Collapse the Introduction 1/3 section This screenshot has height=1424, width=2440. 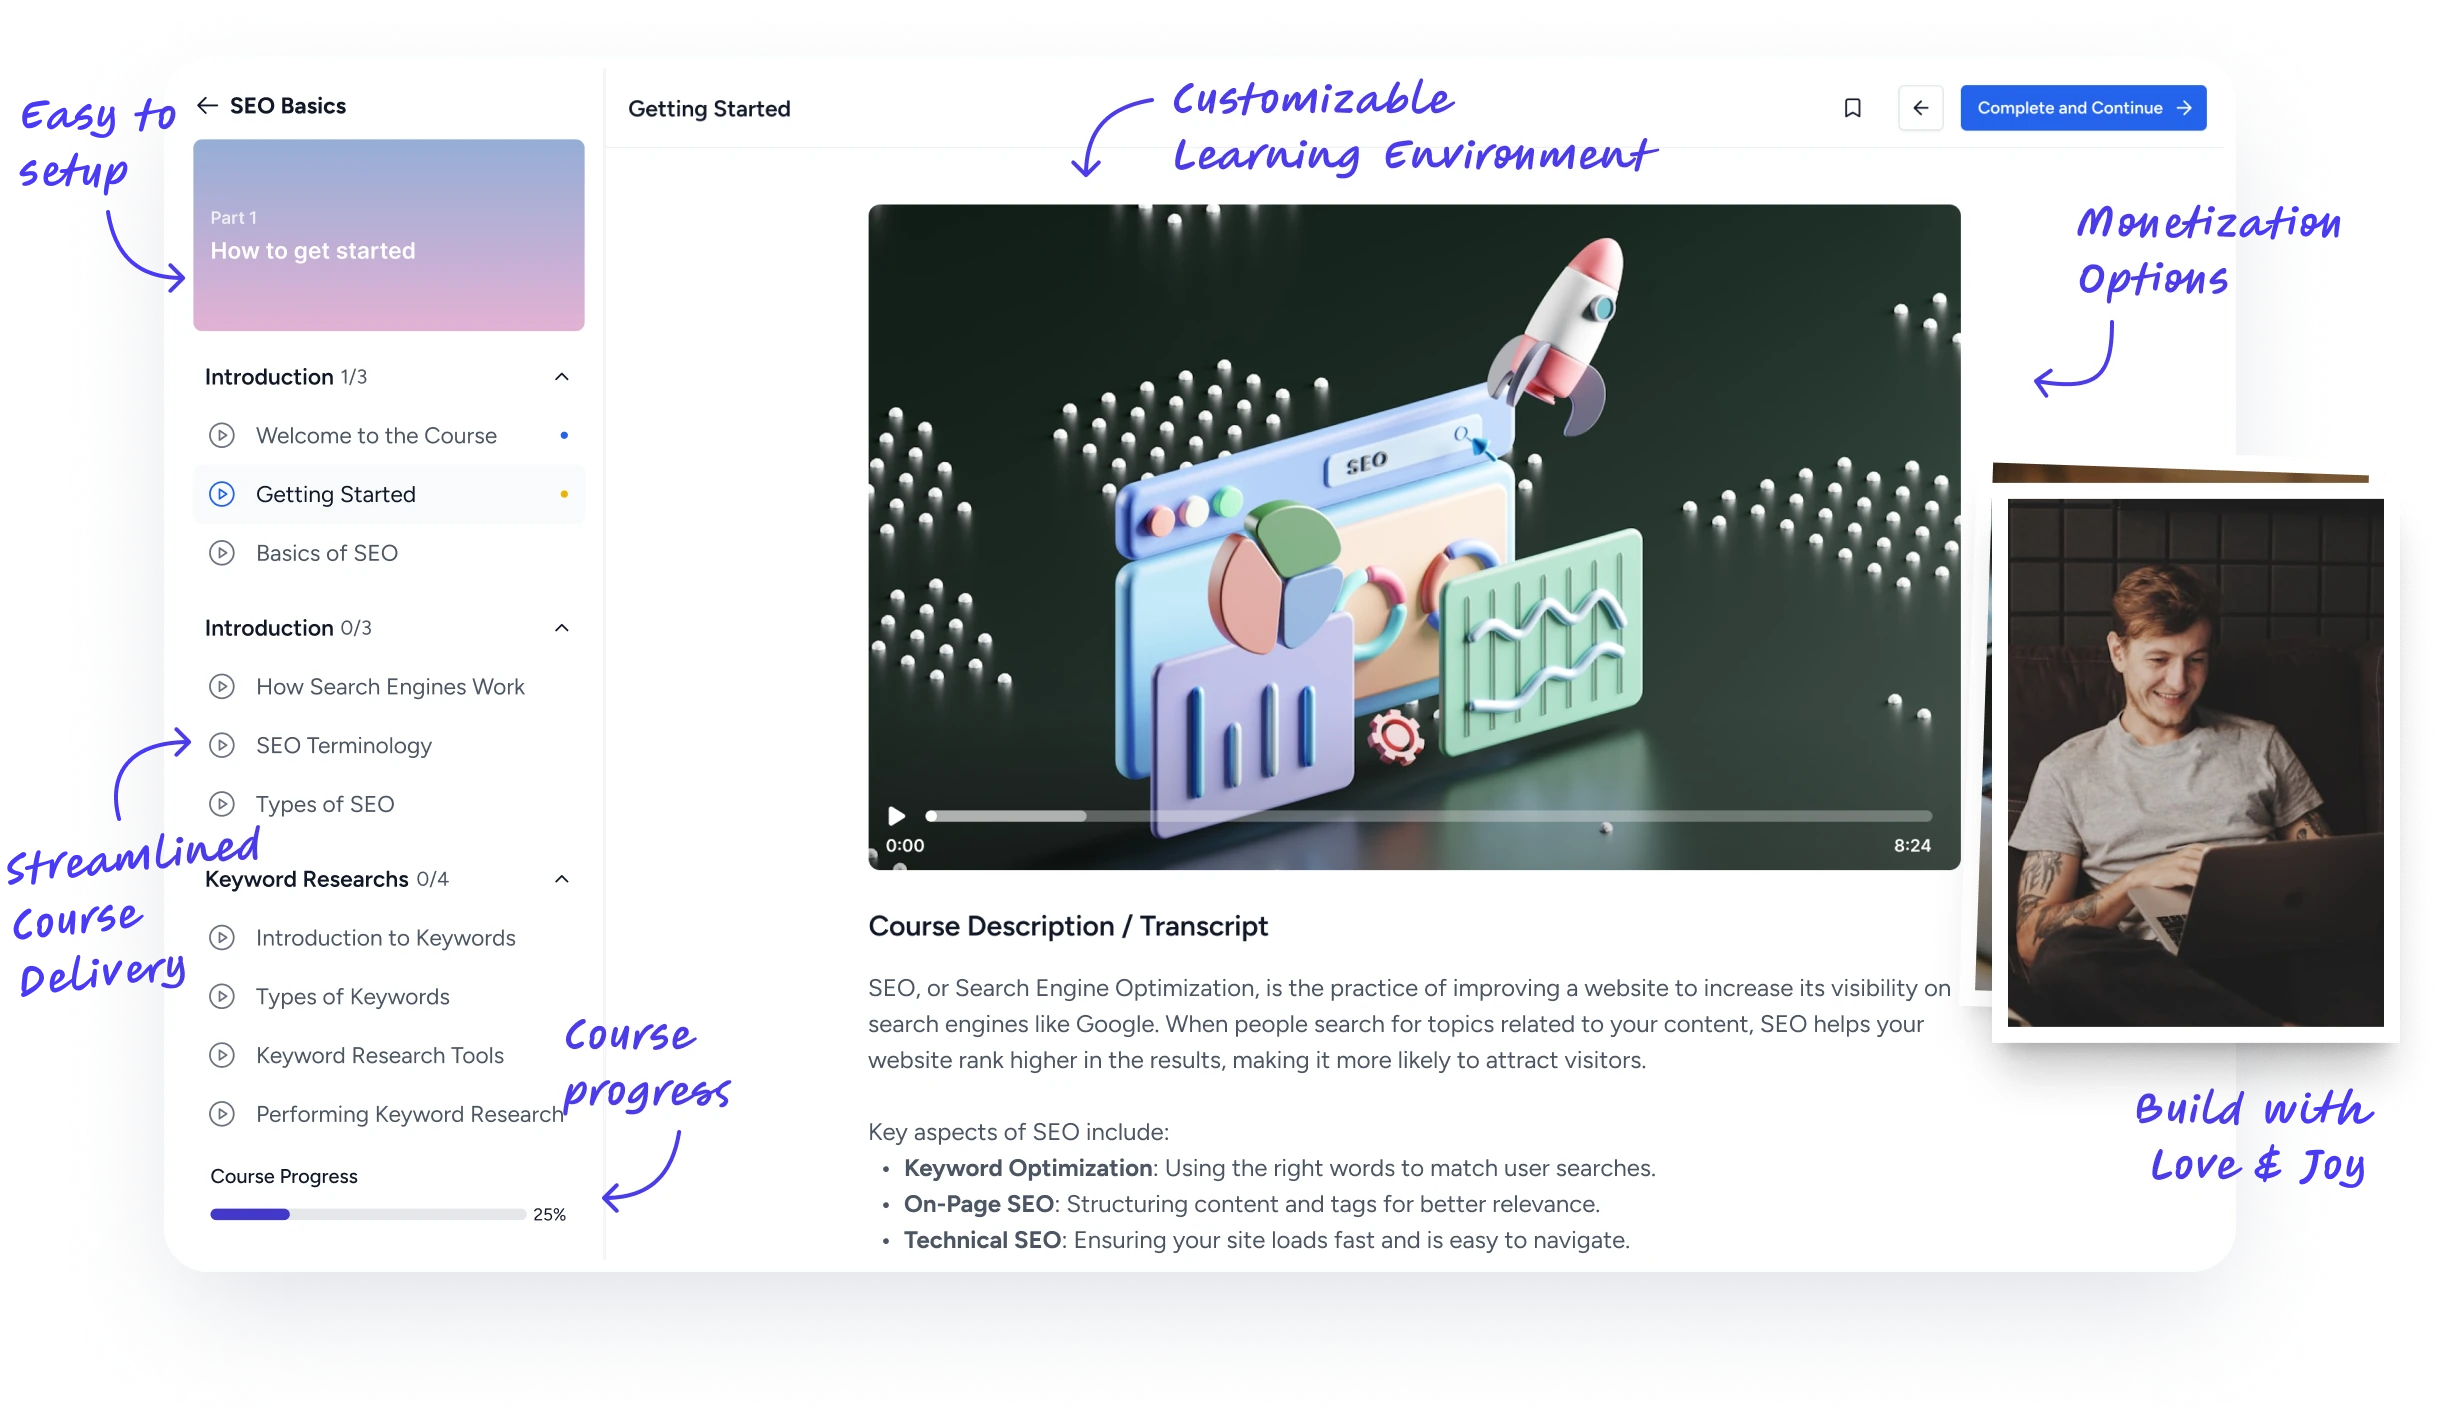point(561,377)
